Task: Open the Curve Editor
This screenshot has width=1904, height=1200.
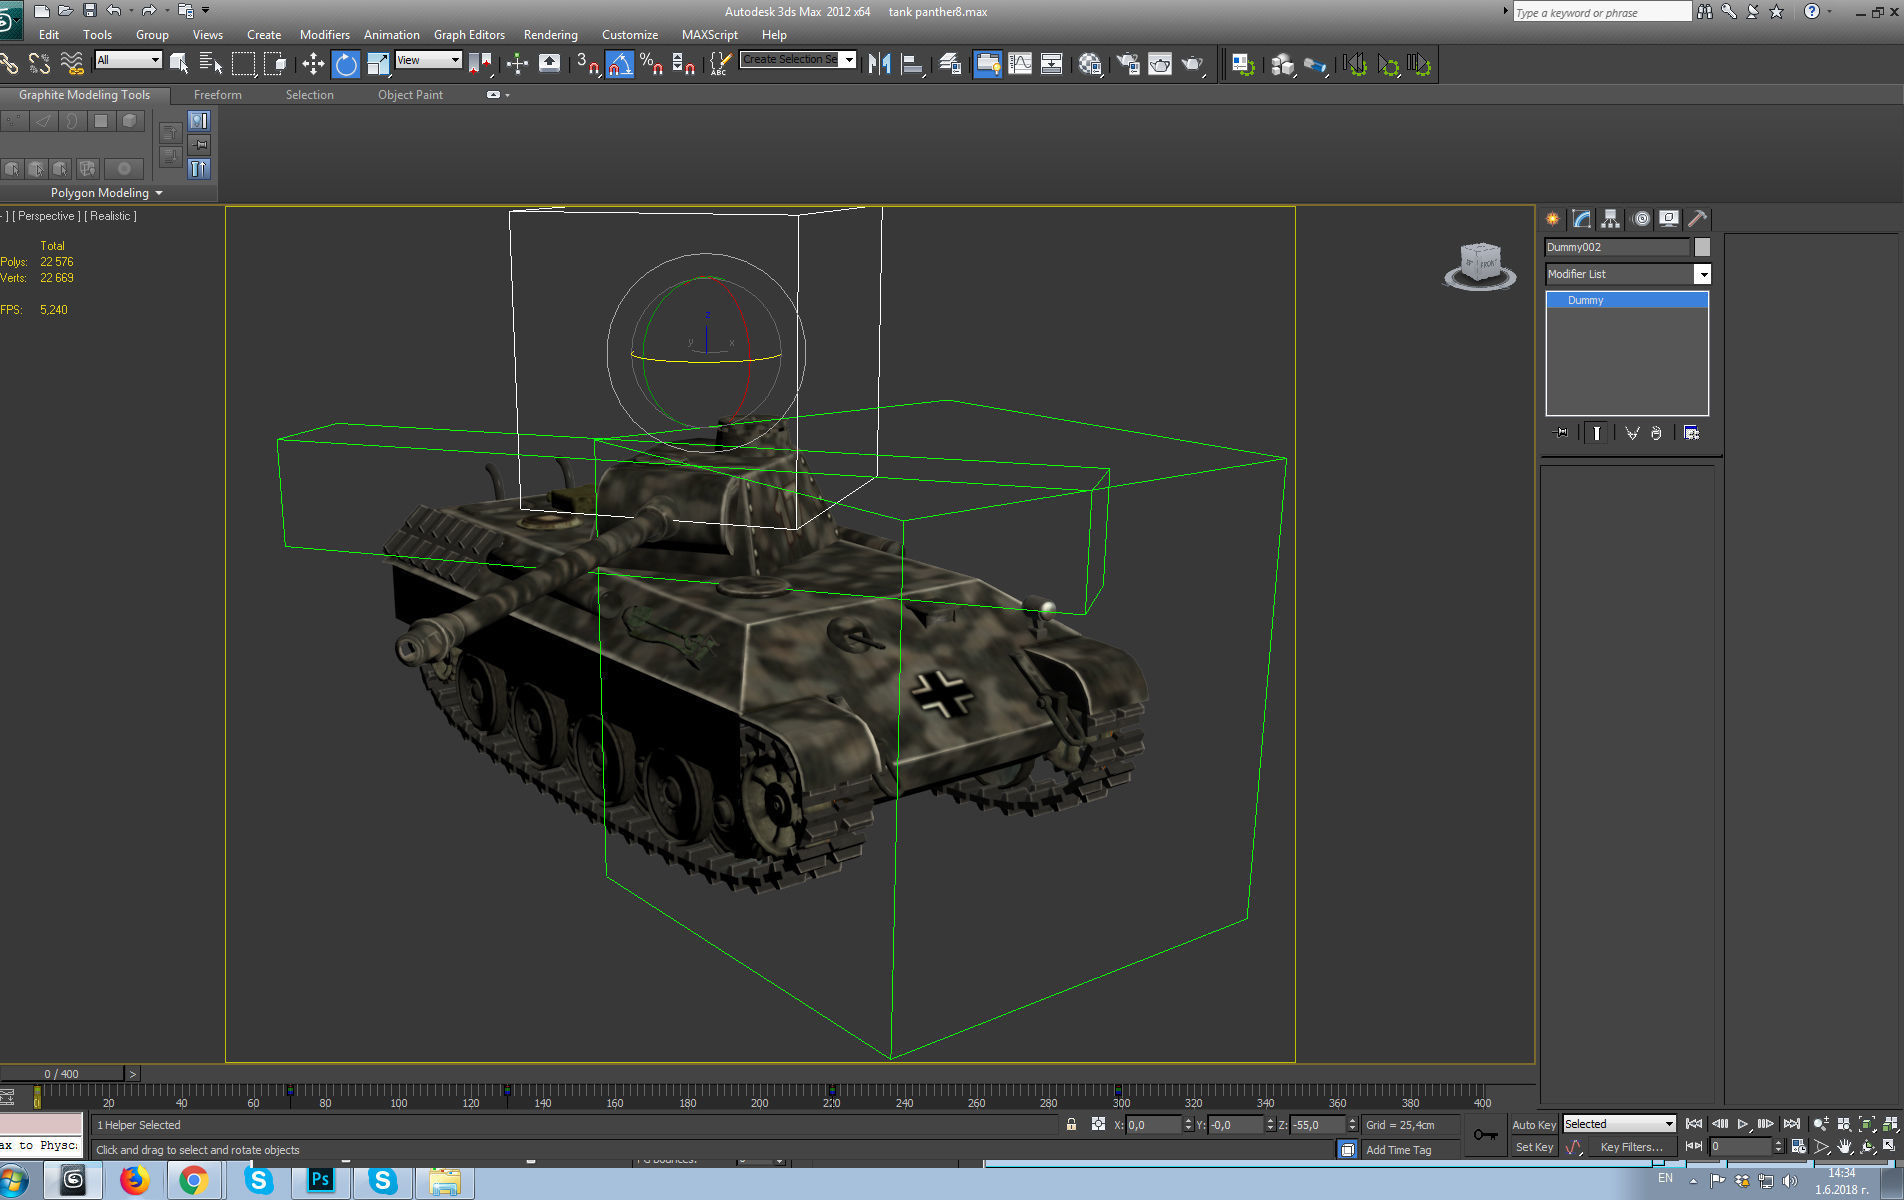Action: coord(1020,64)
